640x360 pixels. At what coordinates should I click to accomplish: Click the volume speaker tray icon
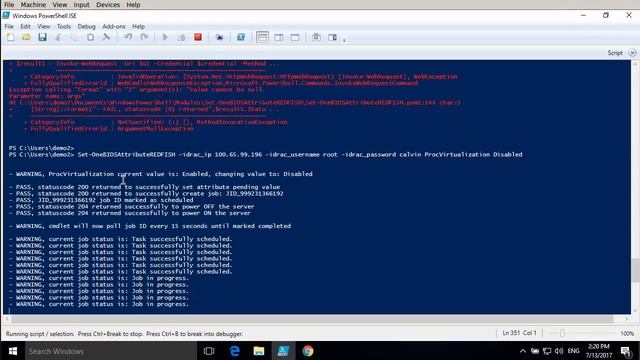559,351
